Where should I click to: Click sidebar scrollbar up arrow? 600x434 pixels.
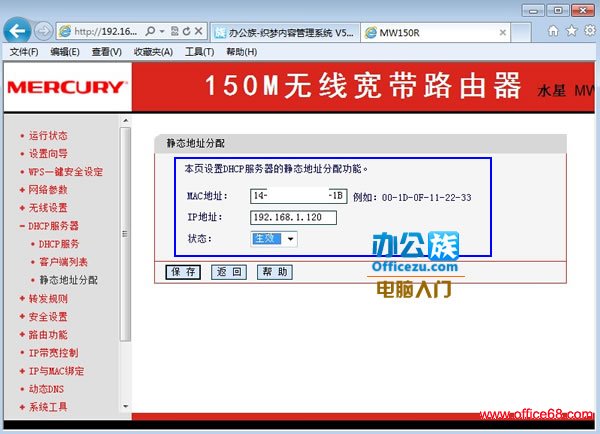(125, 121)
